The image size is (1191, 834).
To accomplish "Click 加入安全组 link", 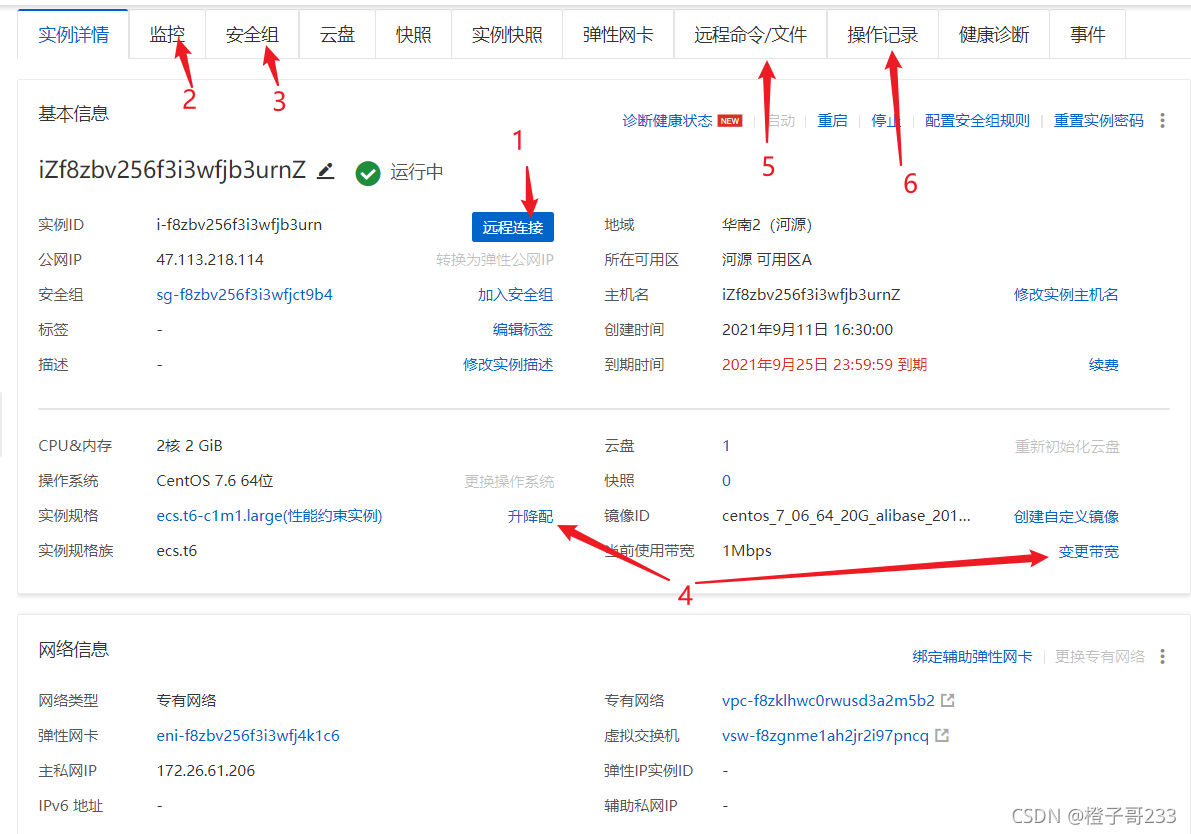I will point(515,295).
